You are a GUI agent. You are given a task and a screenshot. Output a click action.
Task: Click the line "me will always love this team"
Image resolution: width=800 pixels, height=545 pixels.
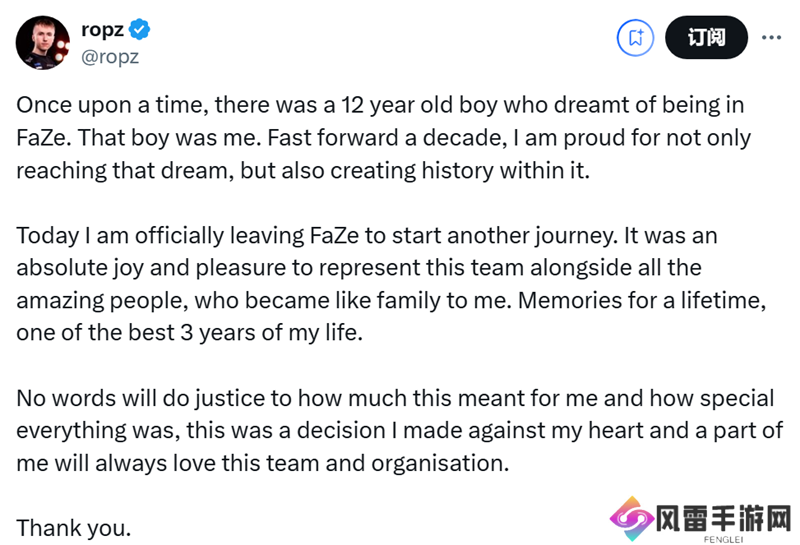tap(263, 463)
